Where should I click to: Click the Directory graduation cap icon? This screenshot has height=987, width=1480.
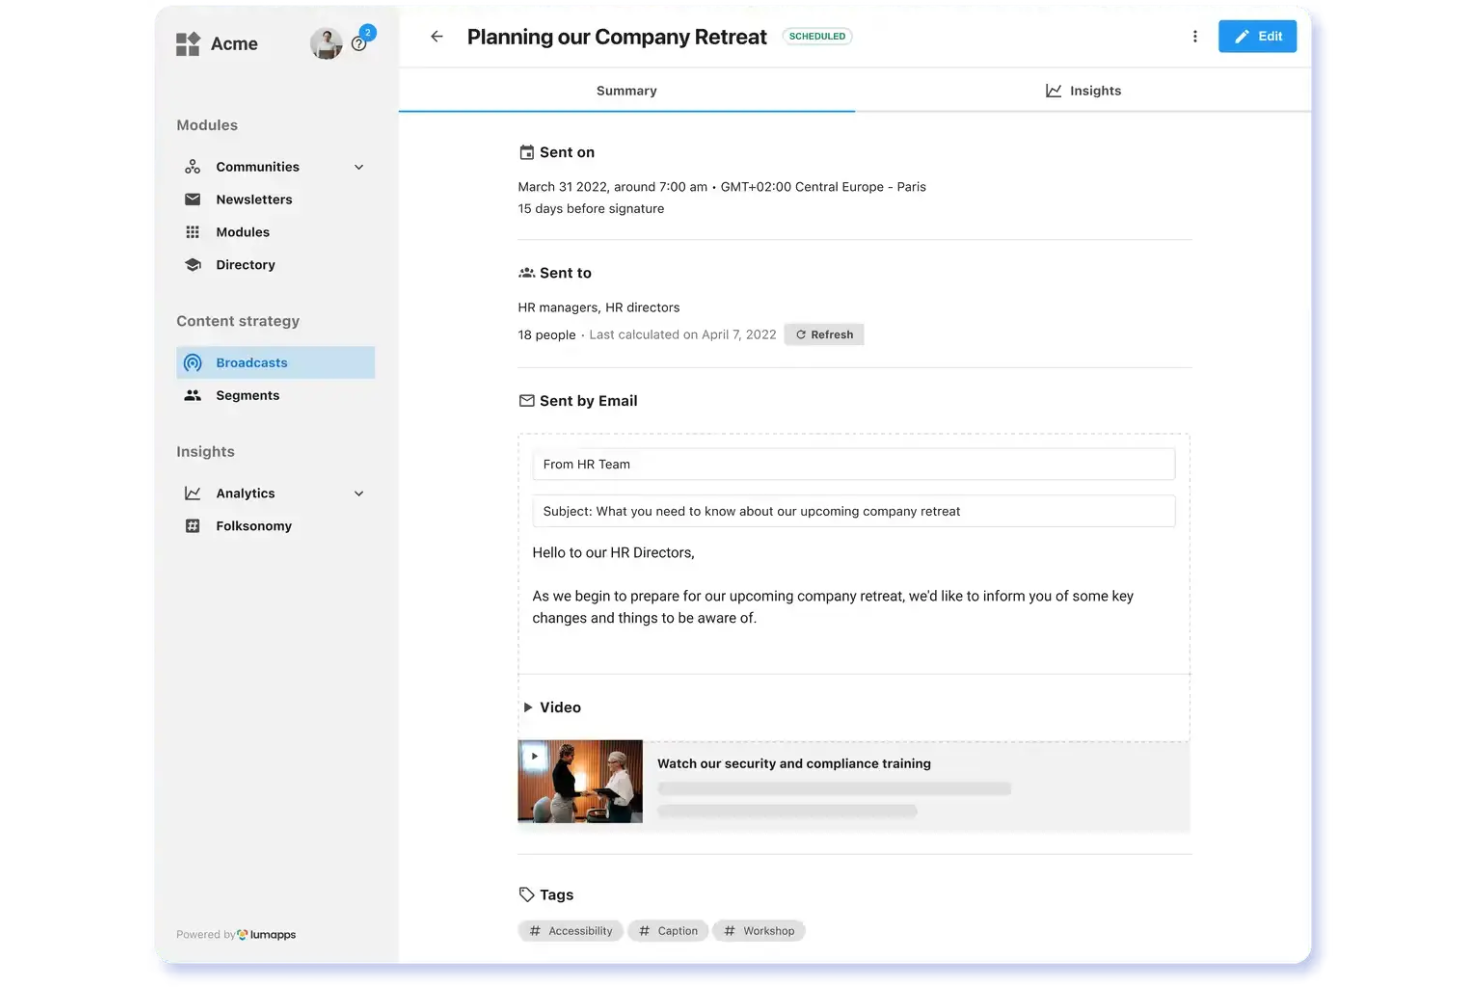point(192,265)
